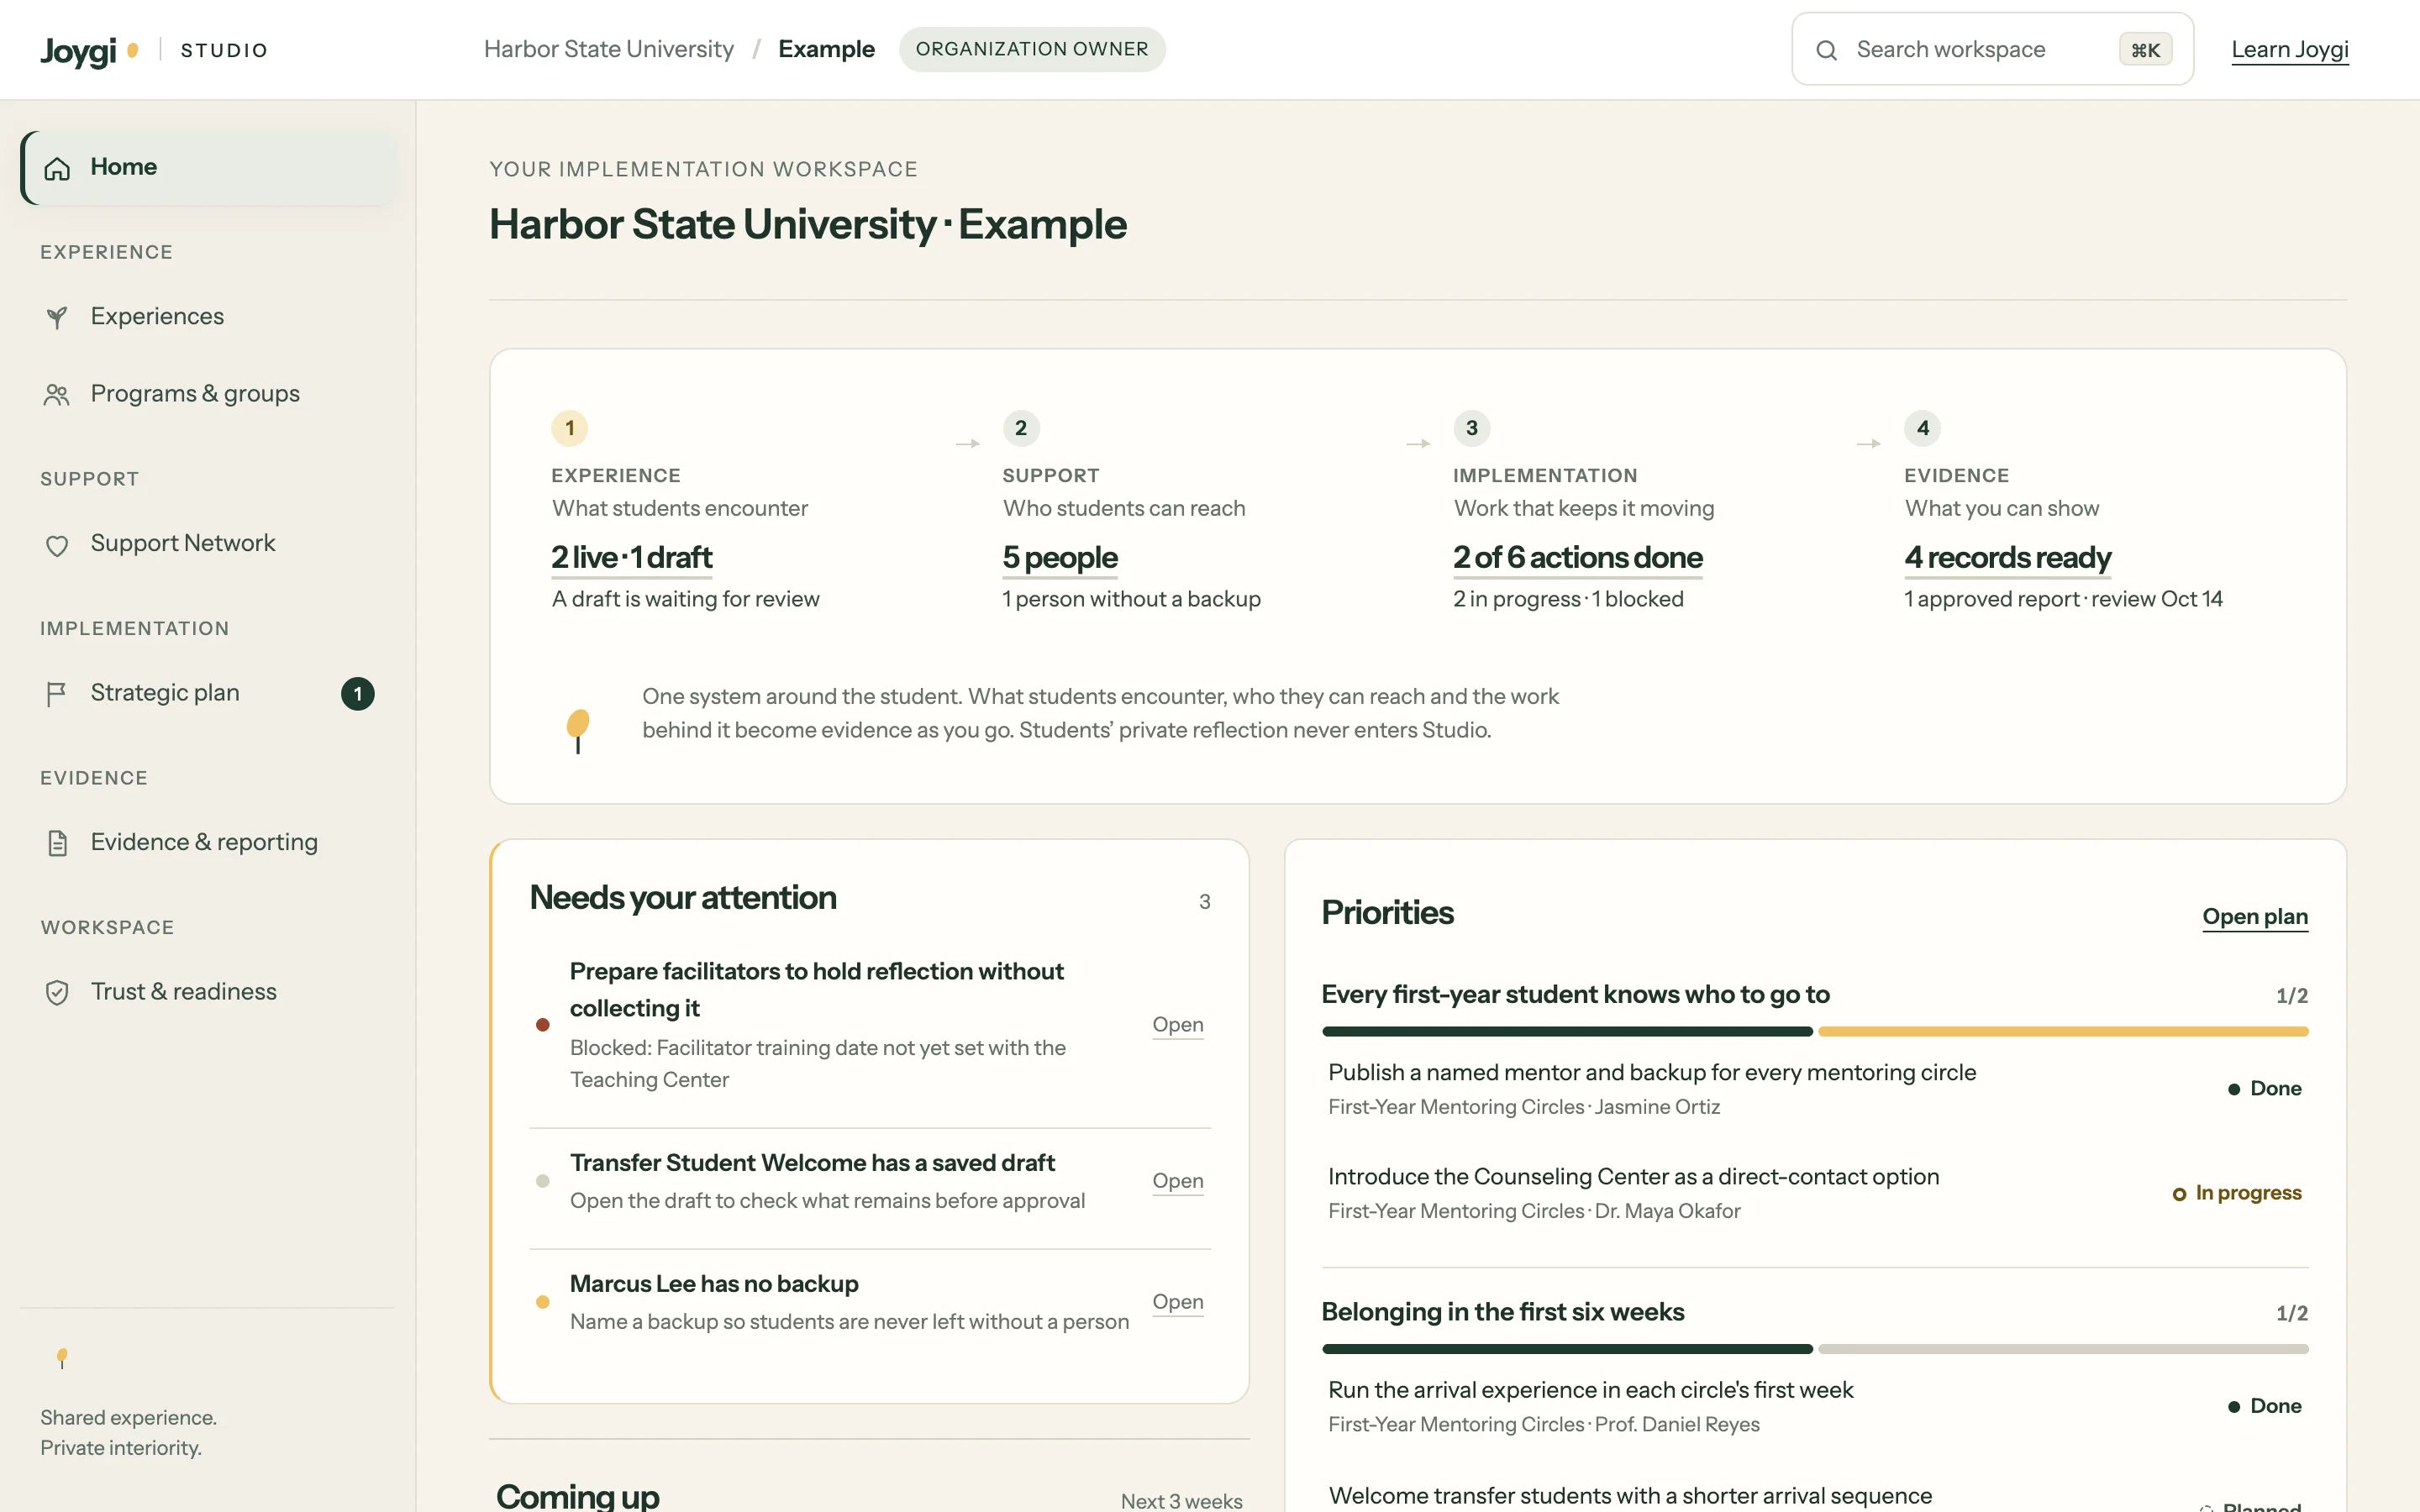Click 'Introduce the Counseling Center' action row
Screen dimensions: 2420x1512
click(1815, 1193)
